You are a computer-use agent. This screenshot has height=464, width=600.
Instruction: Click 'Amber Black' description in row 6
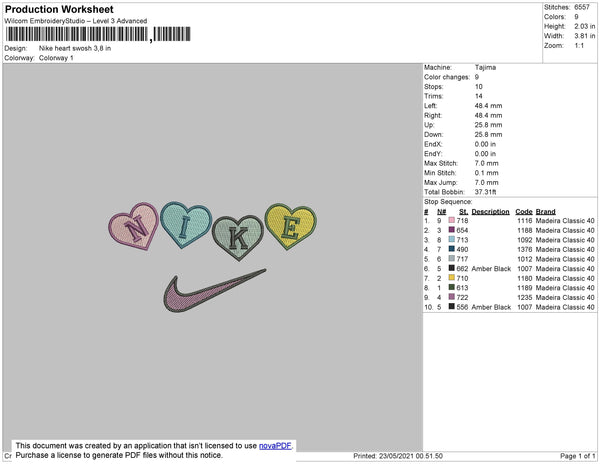pyautogui.click(x=491, y=269)
